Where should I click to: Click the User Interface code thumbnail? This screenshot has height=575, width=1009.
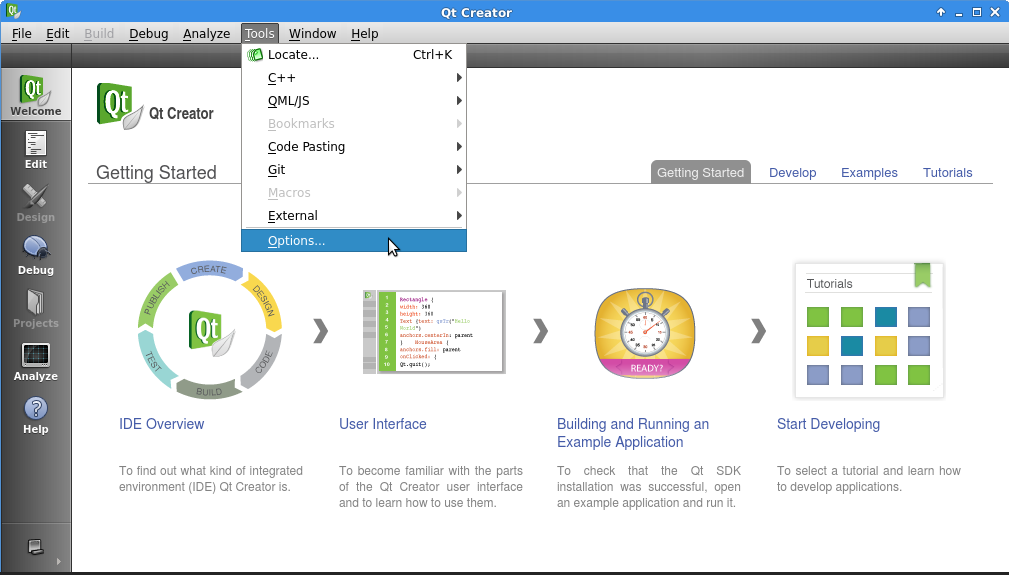434,332
